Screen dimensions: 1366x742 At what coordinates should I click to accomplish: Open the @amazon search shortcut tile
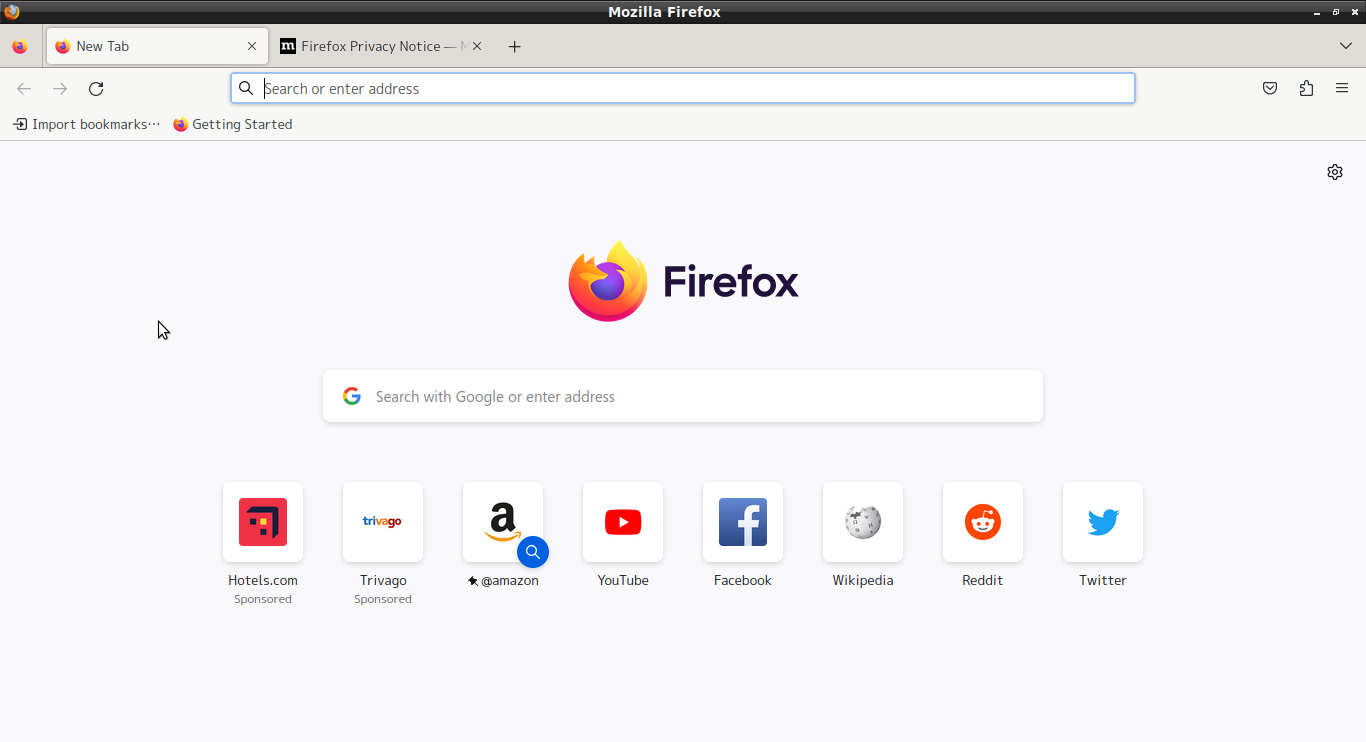(x=503, y=522)
